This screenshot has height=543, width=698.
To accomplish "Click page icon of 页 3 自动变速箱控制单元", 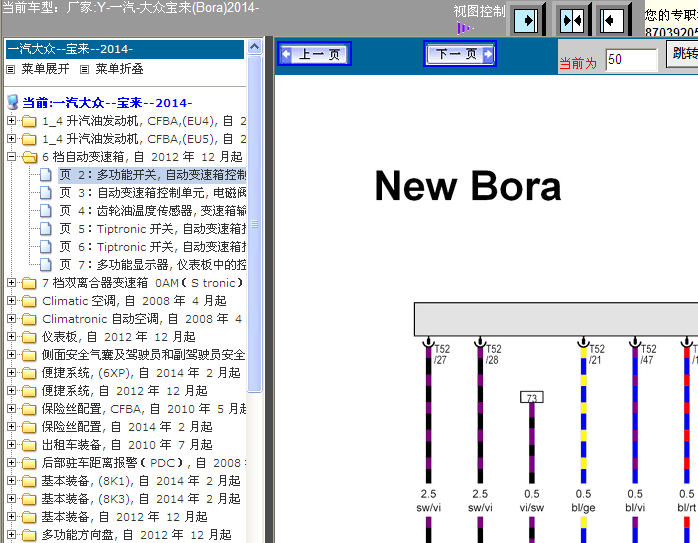I will 45,193.
